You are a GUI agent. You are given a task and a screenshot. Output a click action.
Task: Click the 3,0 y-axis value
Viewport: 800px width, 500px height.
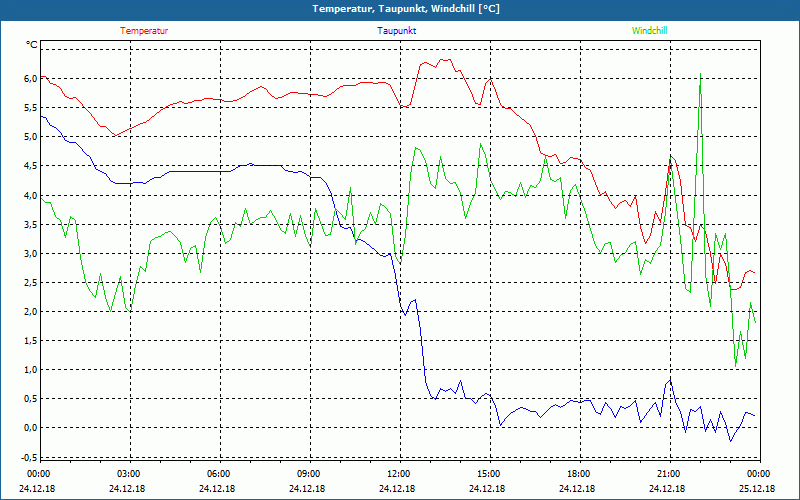click(x=31, y=254)
